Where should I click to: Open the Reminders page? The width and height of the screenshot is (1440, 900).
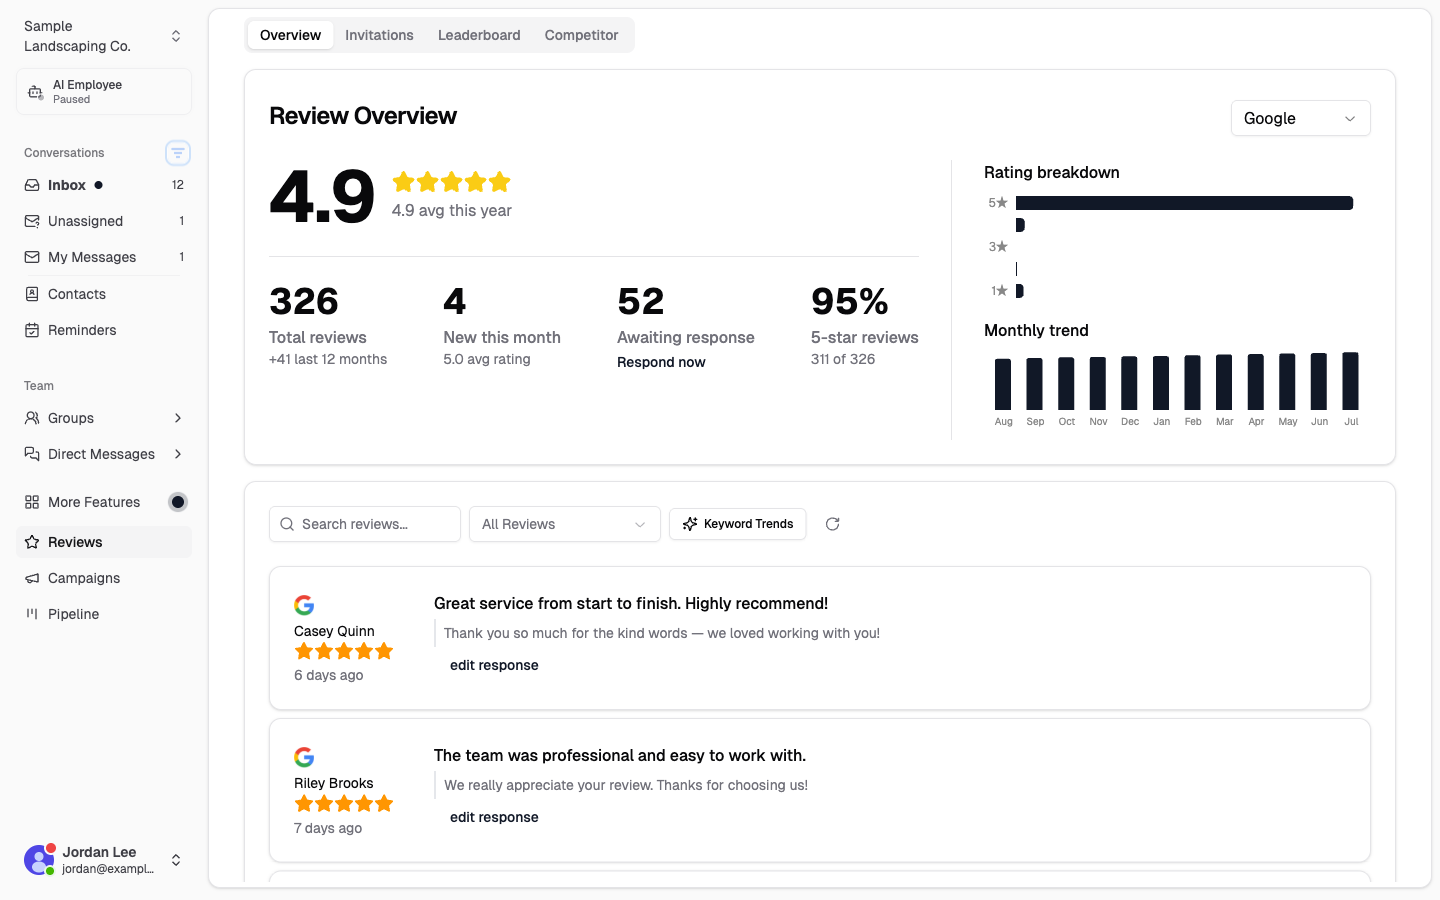(x=104, y=330)
